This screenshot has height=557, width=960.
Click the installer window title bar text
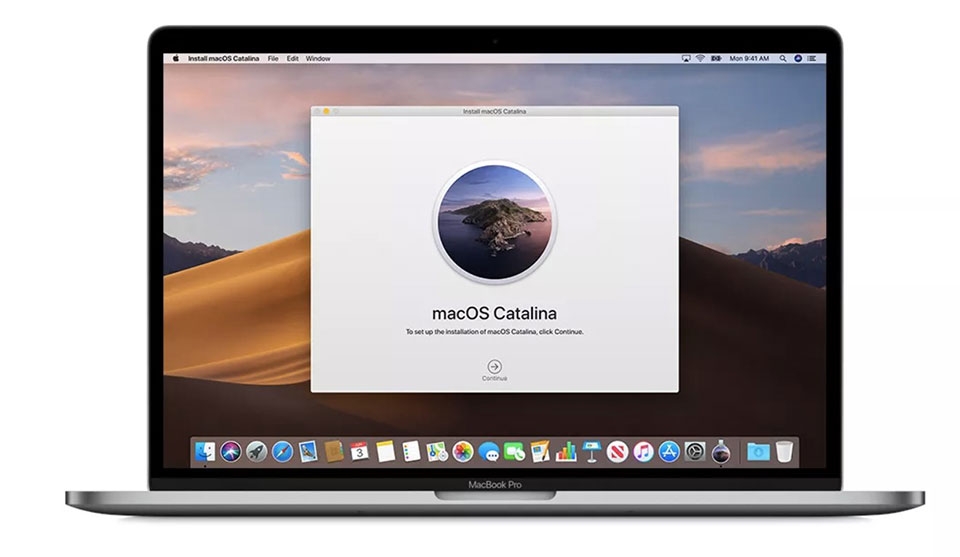[494, 111]
